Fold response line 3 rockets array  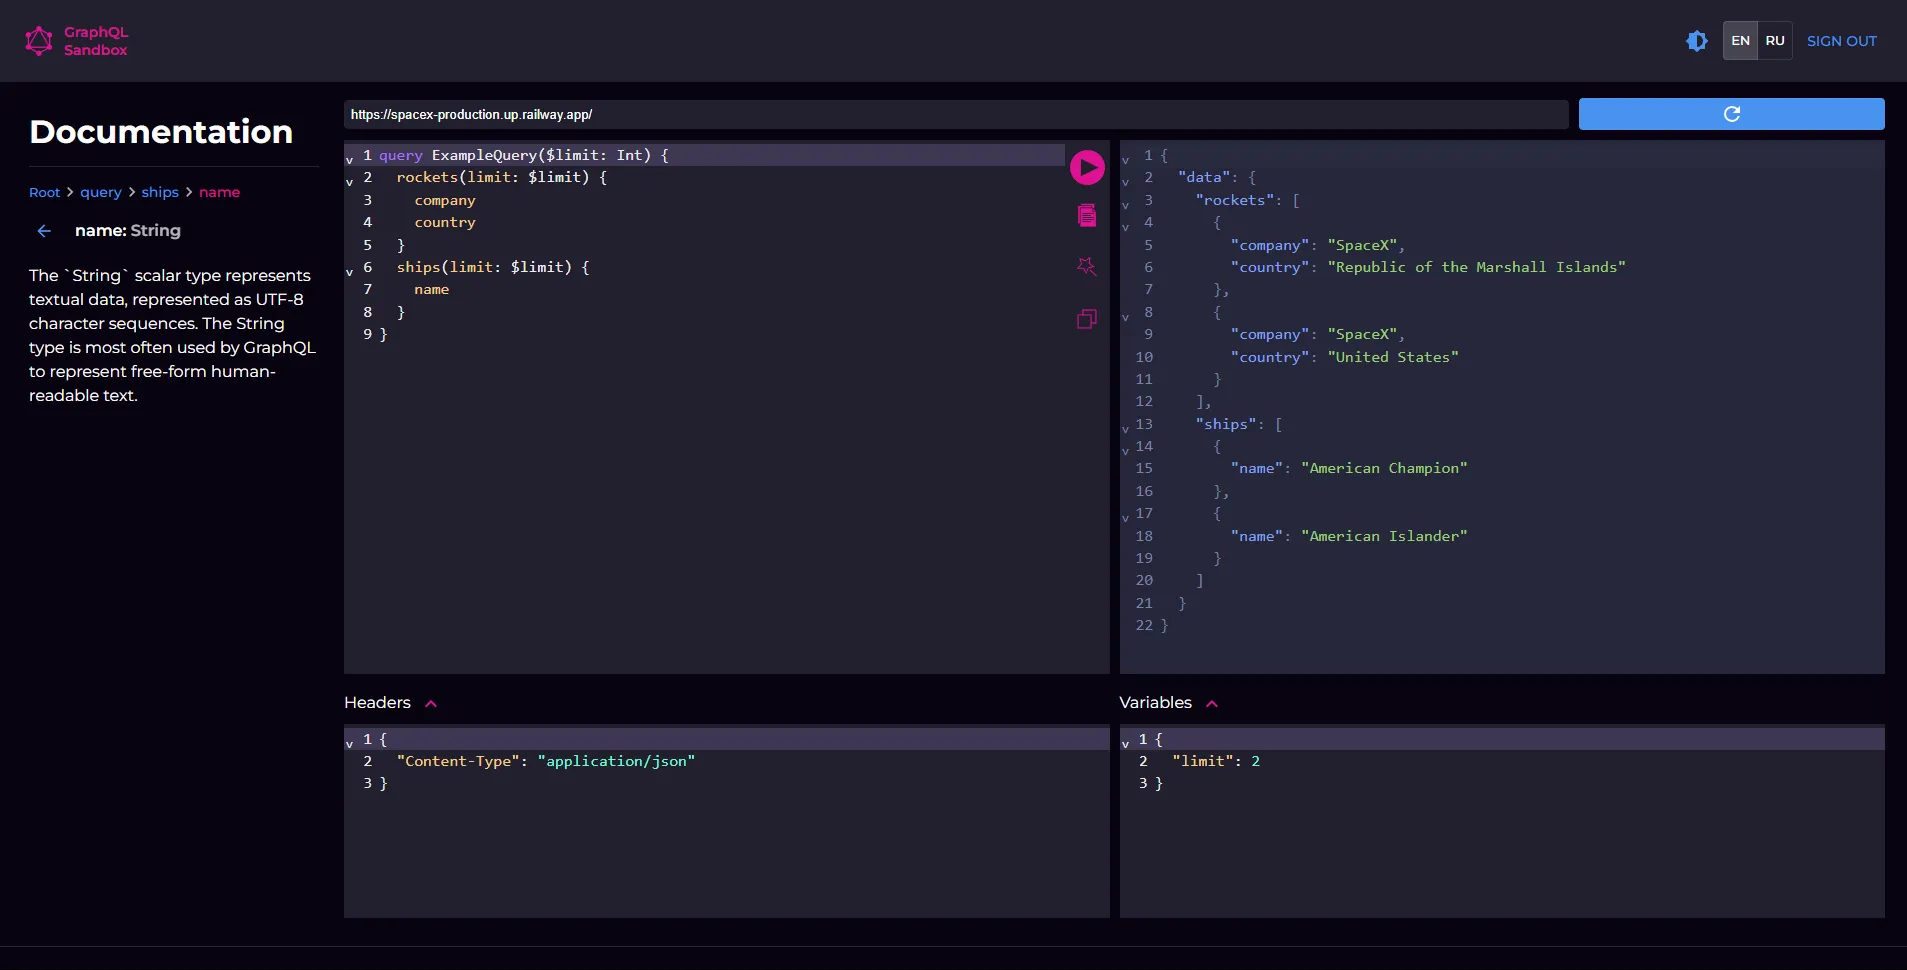pos(1125,204)
